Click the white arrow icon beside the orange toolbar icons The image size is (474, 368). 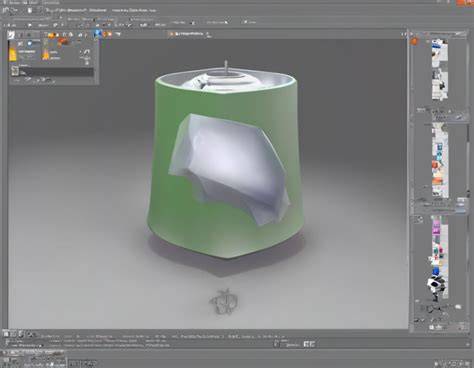click(x=117, y=34)
